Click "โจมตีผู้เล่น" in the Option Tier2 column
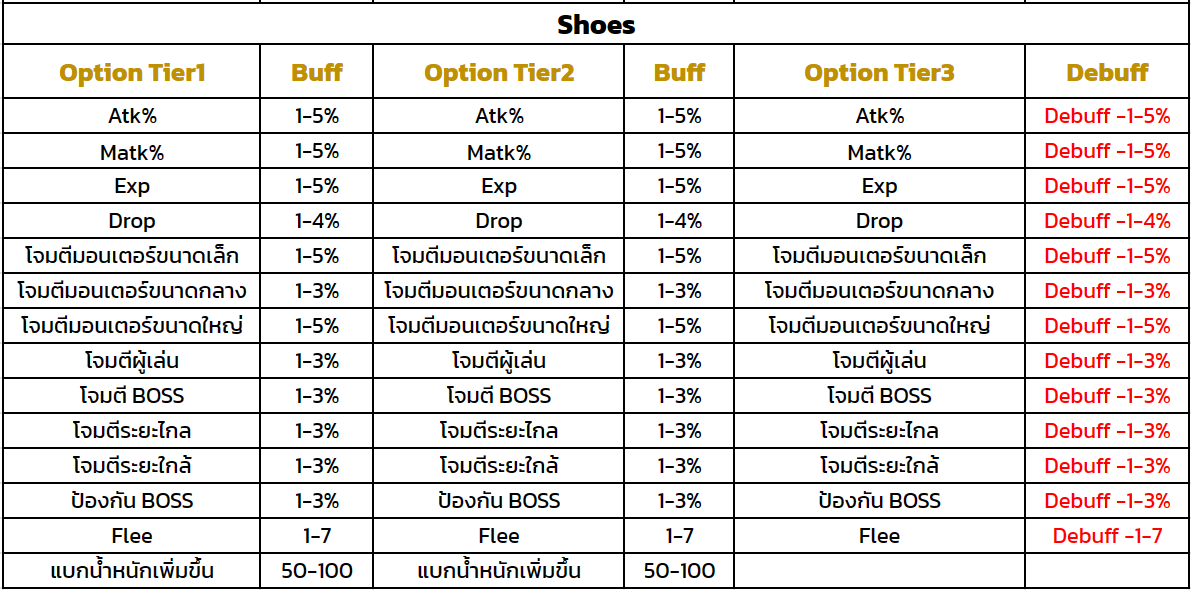This screenshot has width=1191, height=590. [499, 361]
